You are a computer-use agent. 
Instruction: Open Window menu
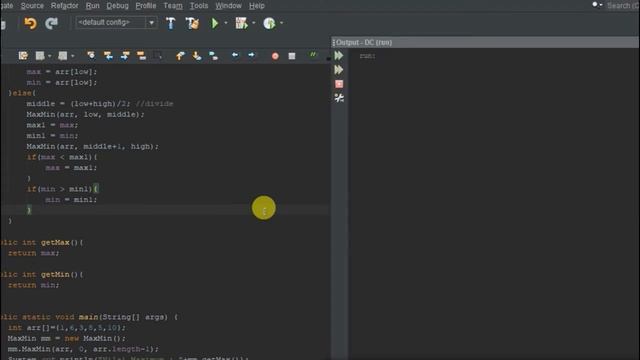tap(228, 6)
